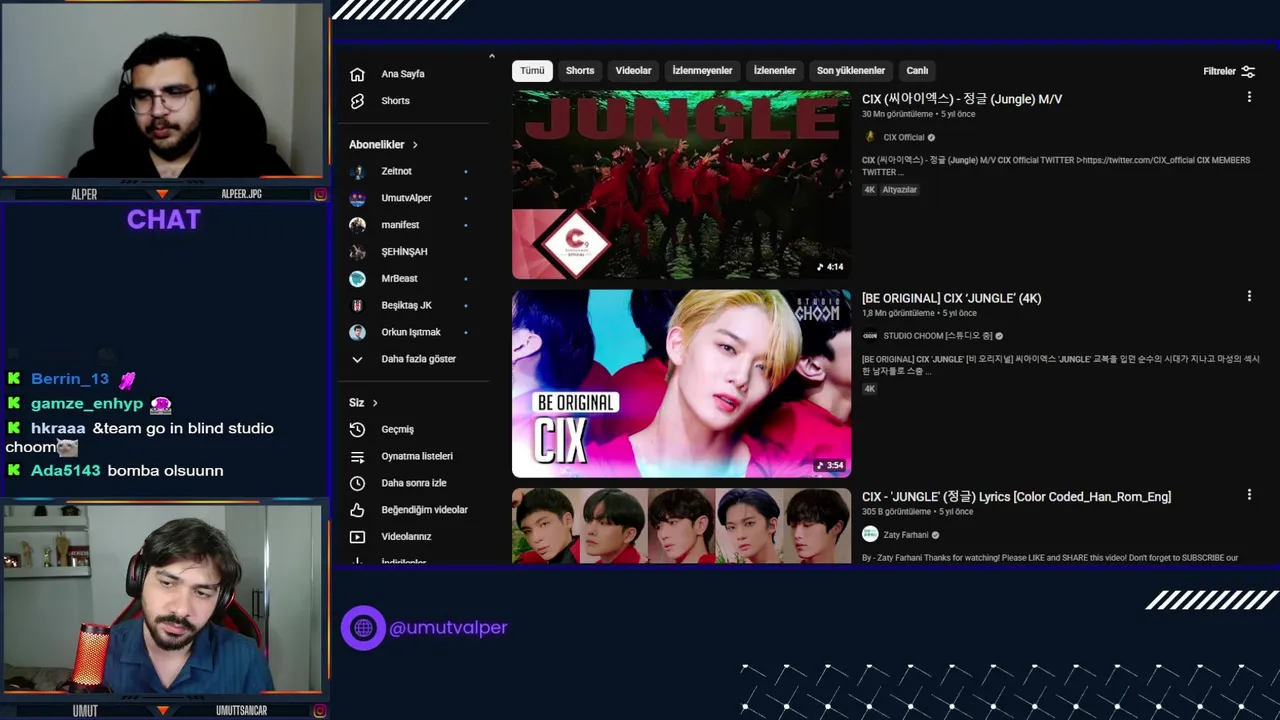Open CIX JUNGLE Lyrics Color Coded title

(x=1016, y=497)
